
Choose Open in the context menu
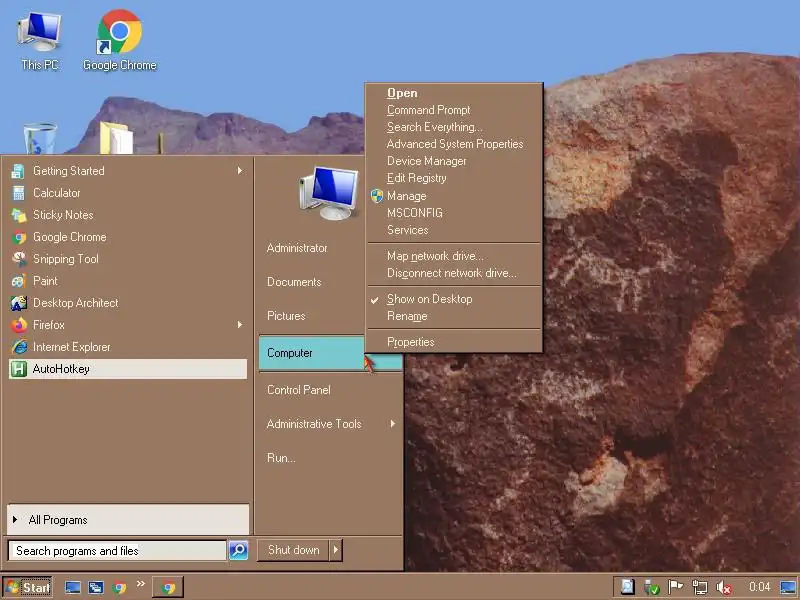click(x=454, y=93)
